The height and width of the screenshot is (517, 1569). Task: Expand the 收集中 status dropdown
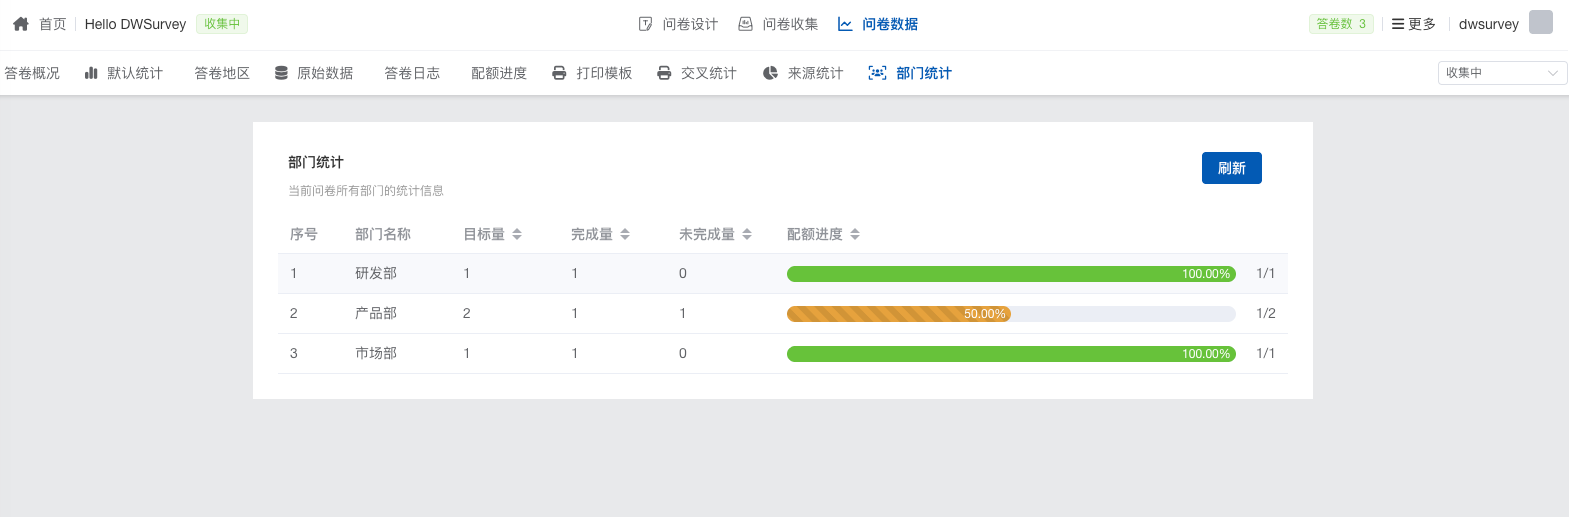click(x=1502, y=73)
